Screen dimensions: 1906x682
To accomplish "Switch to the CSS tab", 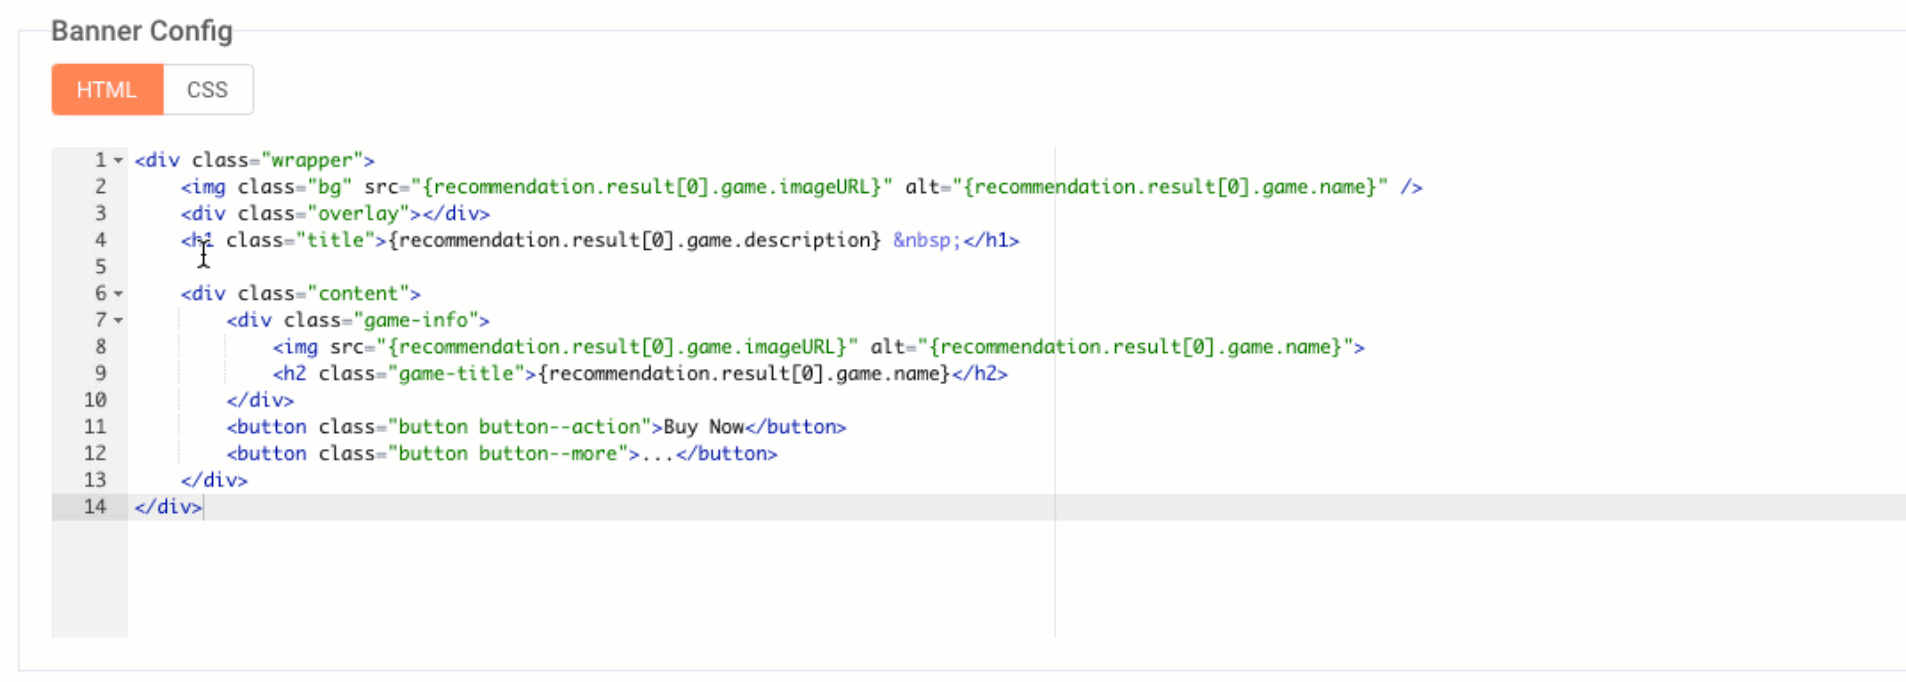I will click(207, 90).
